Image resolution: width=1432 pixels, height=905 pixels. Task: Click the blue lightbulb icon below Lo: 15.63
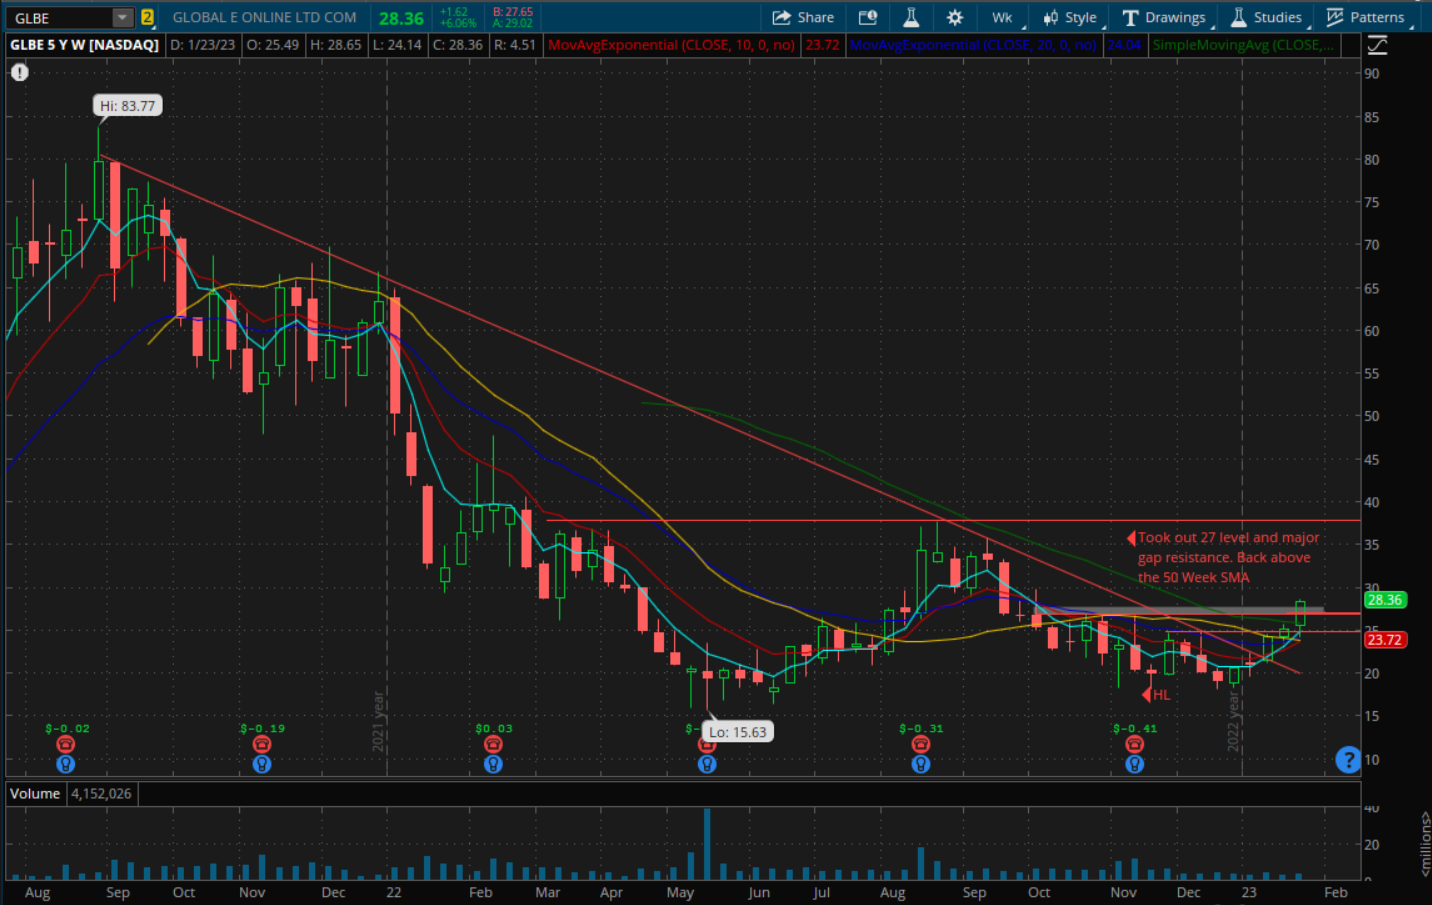(707, 764)
